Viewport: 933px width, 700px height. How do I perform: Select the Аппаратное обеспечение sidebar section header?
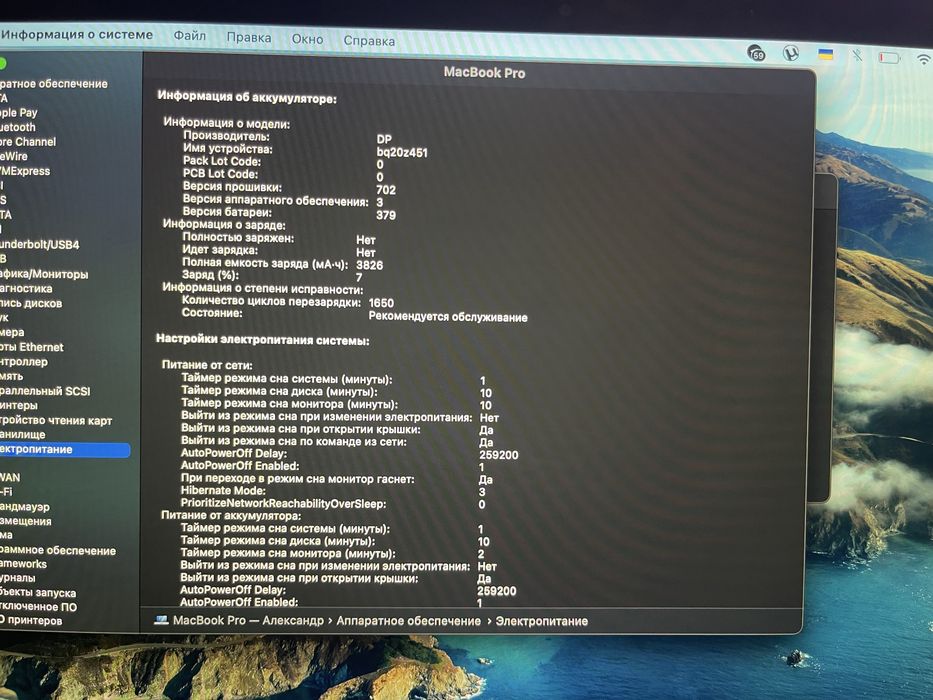(54, 84)
